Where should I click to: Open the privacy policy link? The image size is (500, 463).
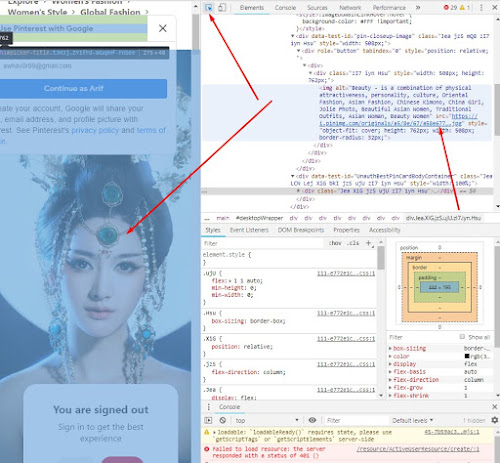[x=95, y=130]
